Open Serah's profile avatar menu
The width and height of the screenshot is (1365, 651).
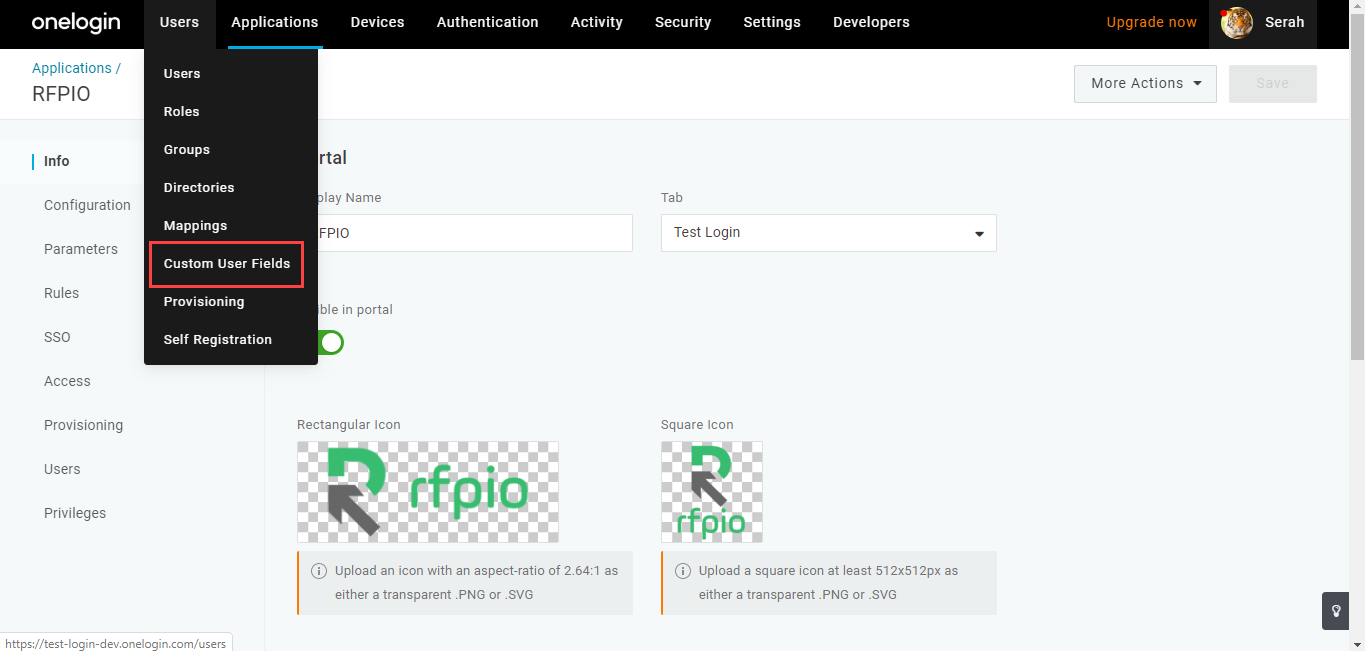click(x=1237, y=22)
